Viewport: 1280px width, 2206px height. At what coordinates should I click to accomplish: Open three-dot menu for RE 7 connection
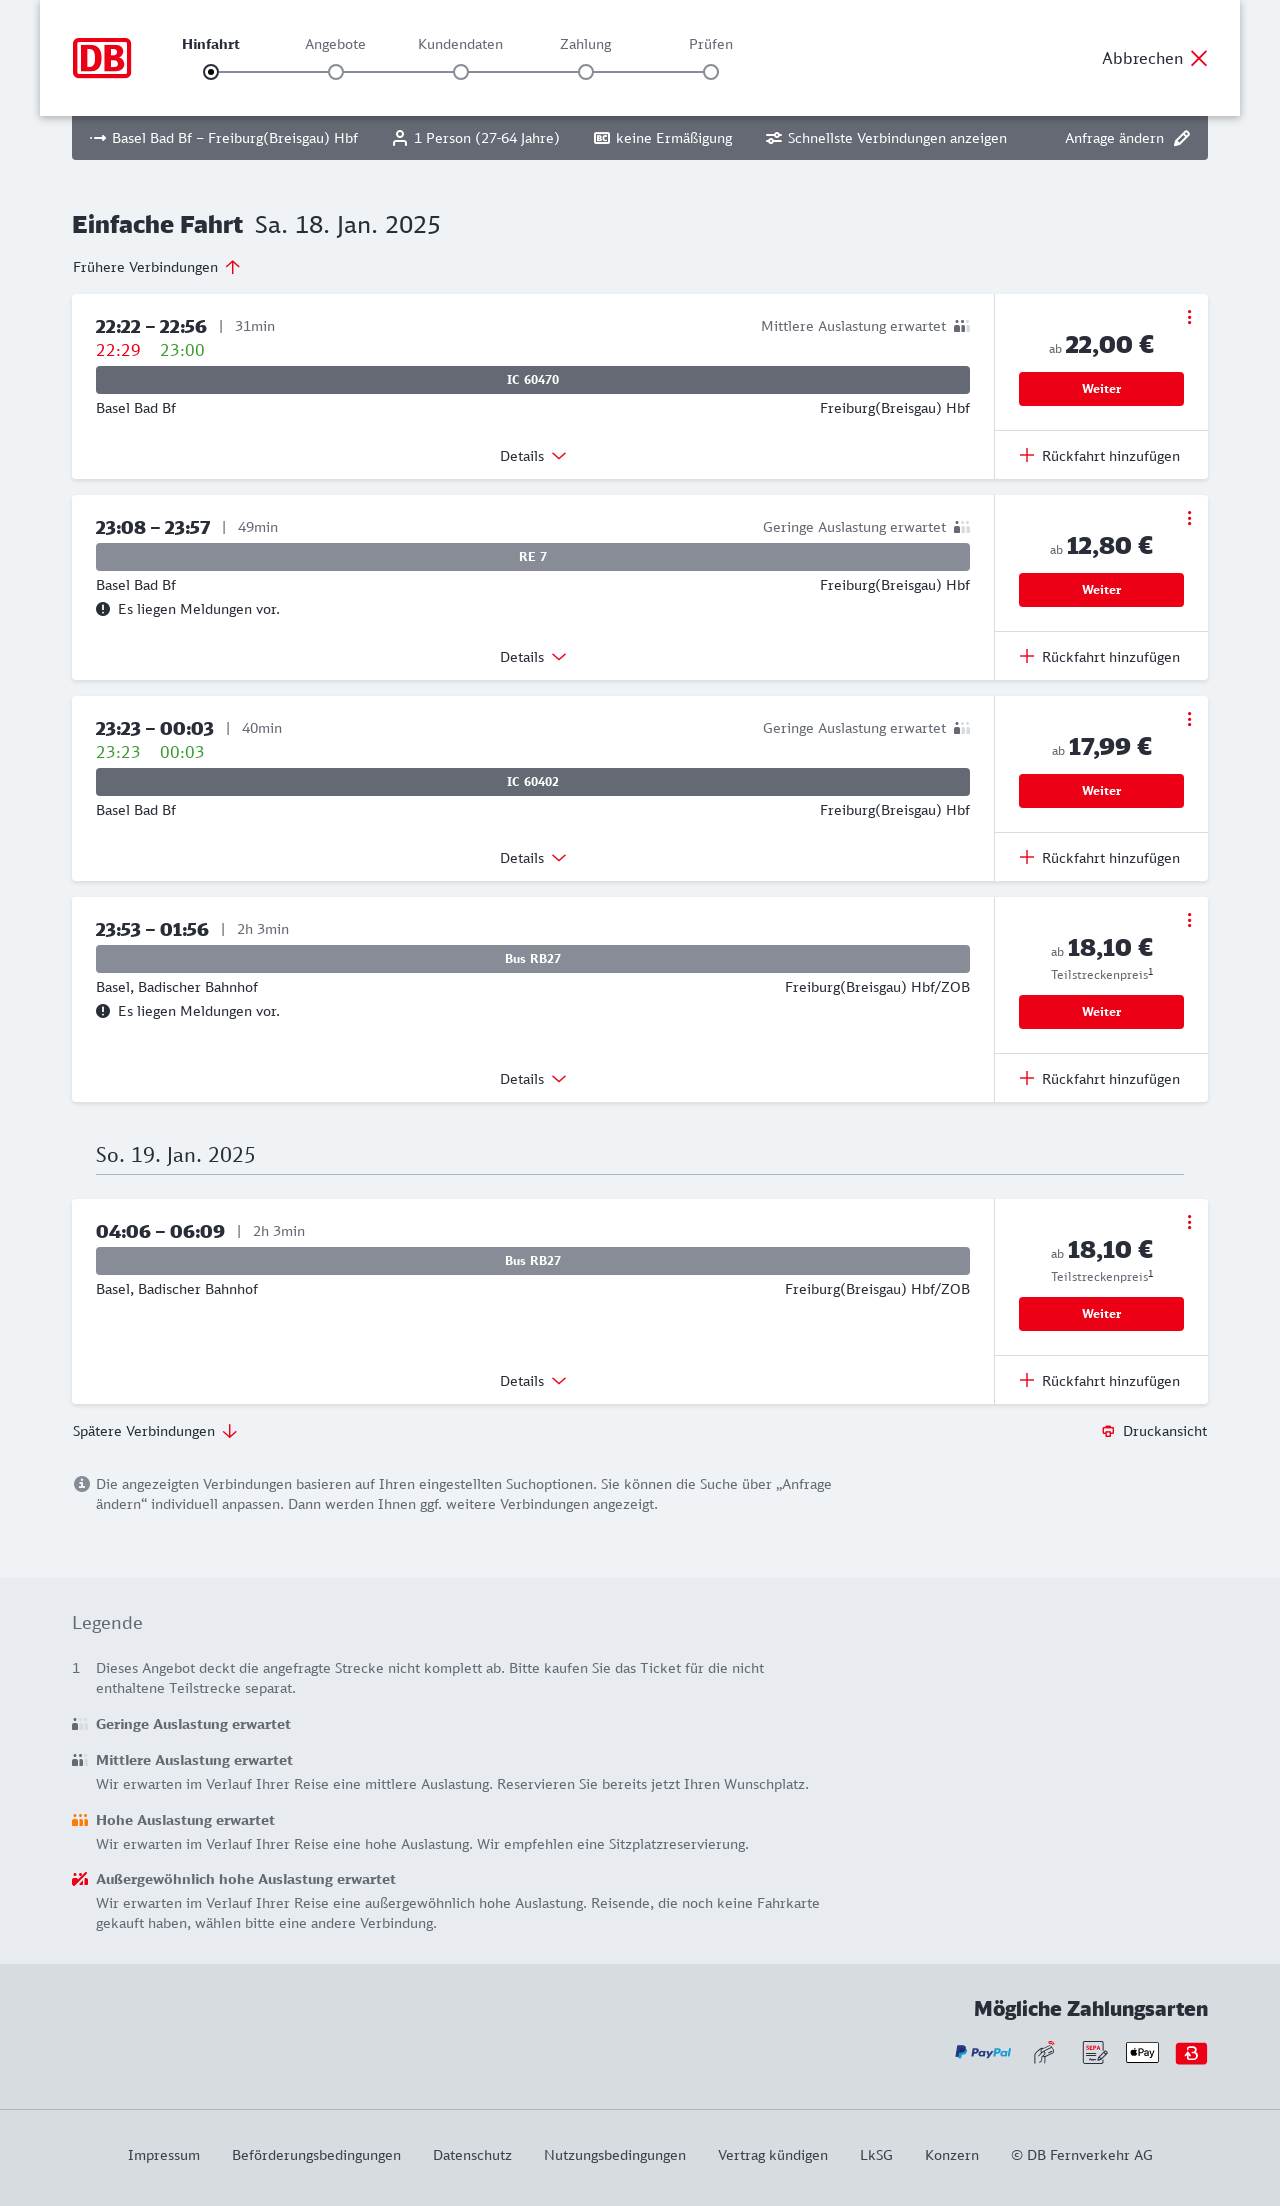(x=1189, y=518)
